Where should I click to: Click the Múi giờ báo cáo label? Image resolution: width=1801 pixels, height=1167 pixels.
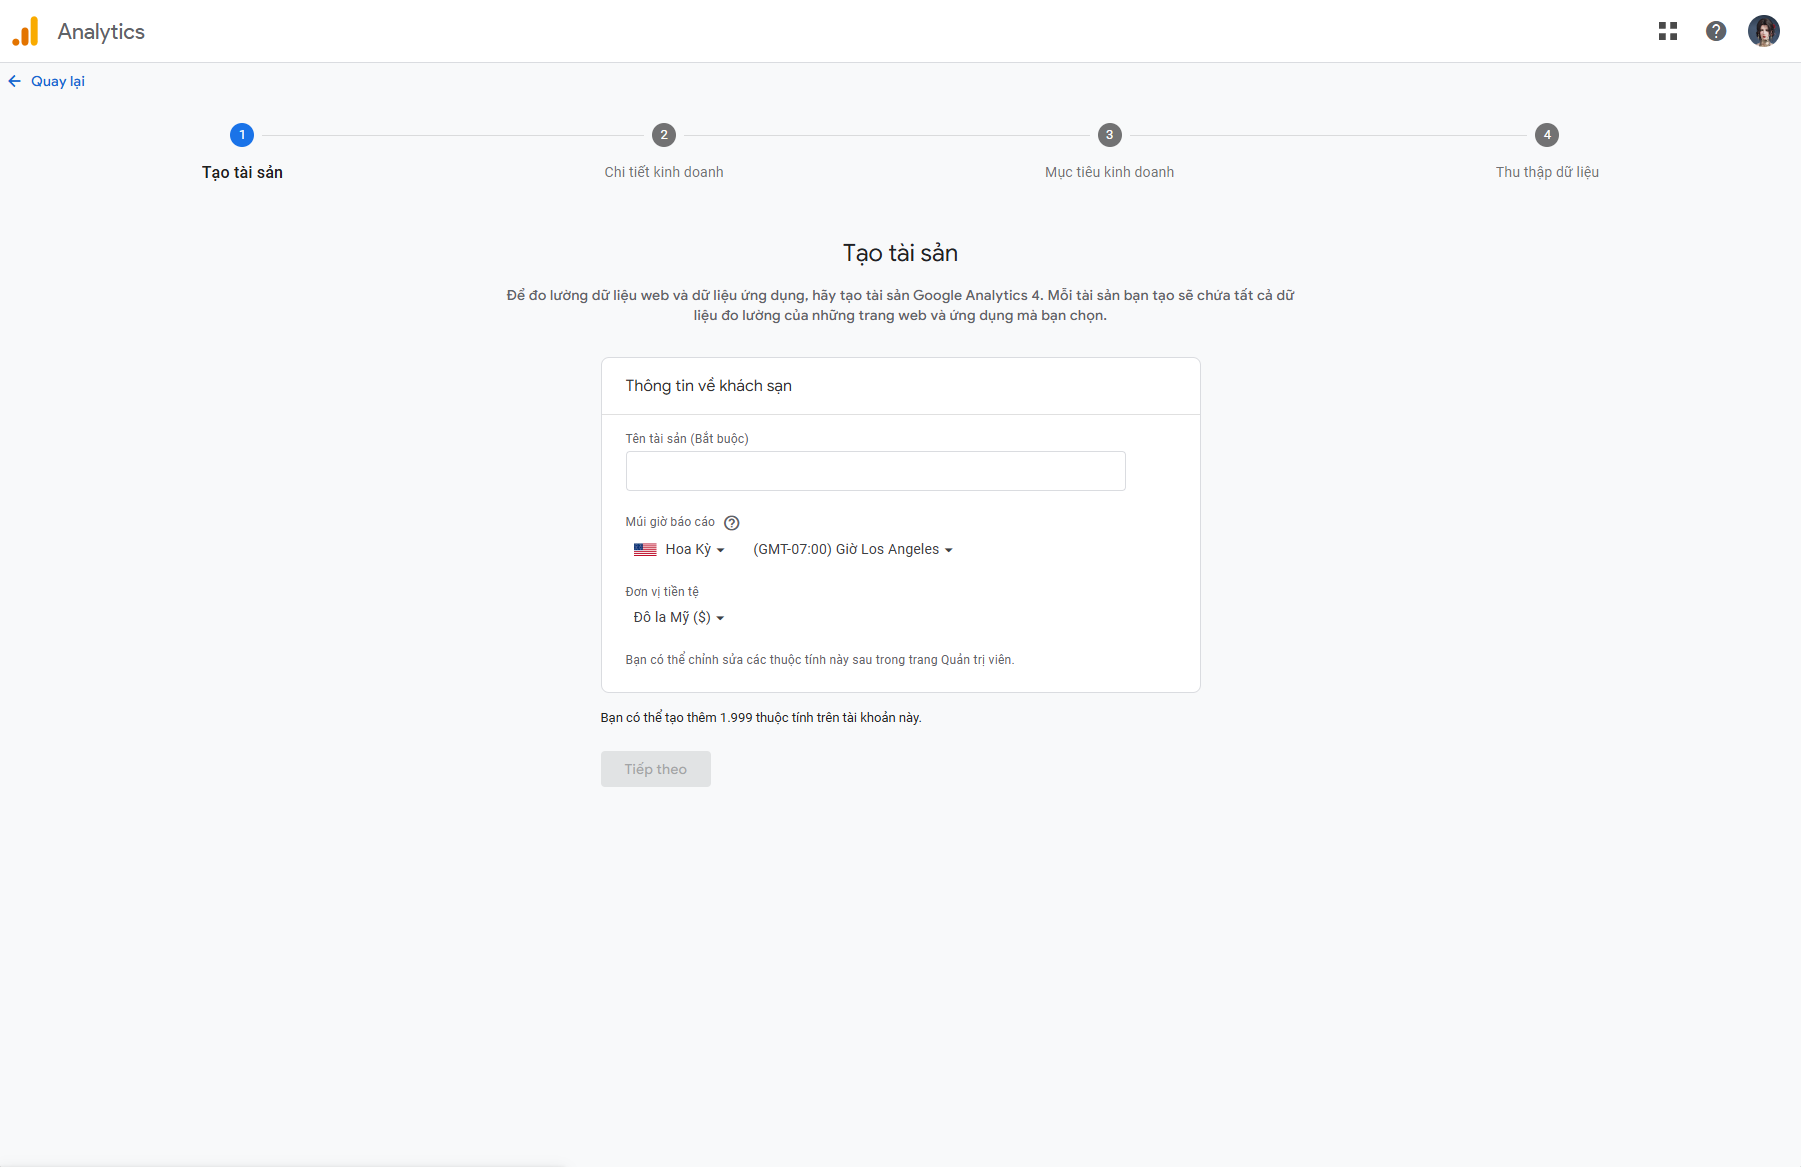(x=670, y=522)
